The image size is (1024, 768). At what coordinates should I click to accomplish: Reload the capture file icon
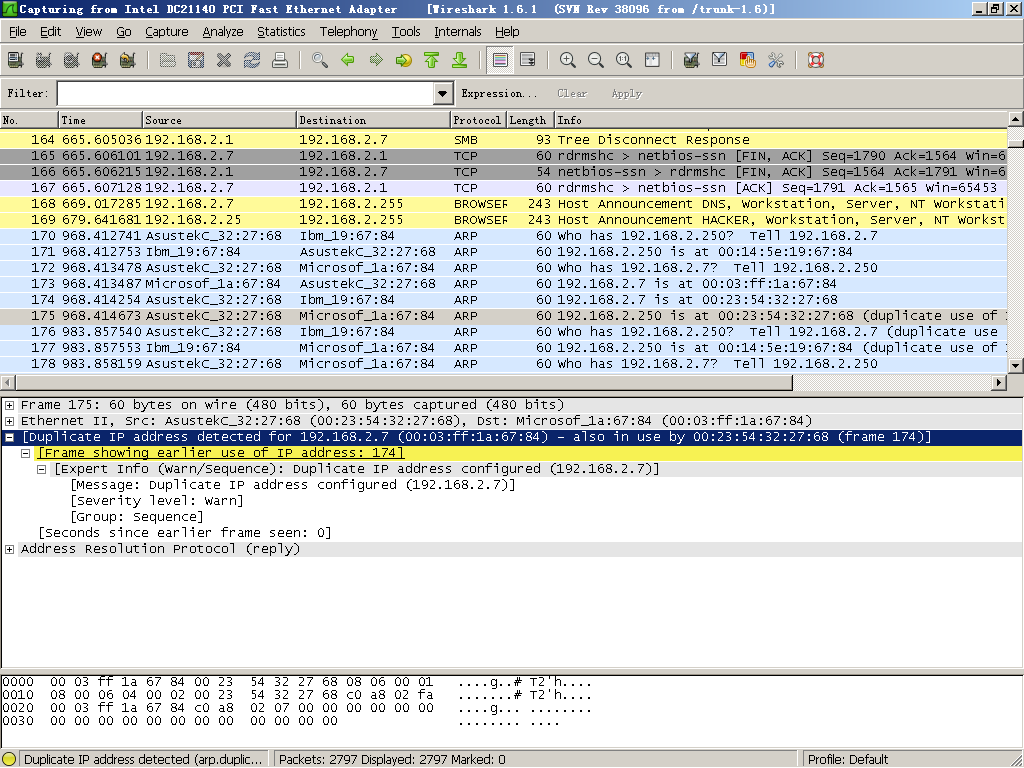coord(252,60)
